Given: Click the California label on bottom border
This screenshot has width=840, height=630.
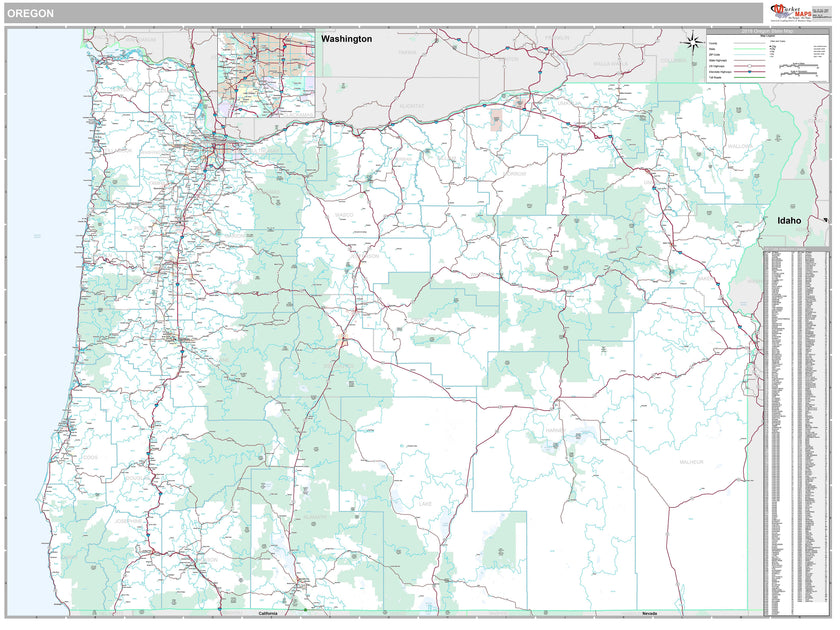Looking at the screenshot, I should click(268, 611).
